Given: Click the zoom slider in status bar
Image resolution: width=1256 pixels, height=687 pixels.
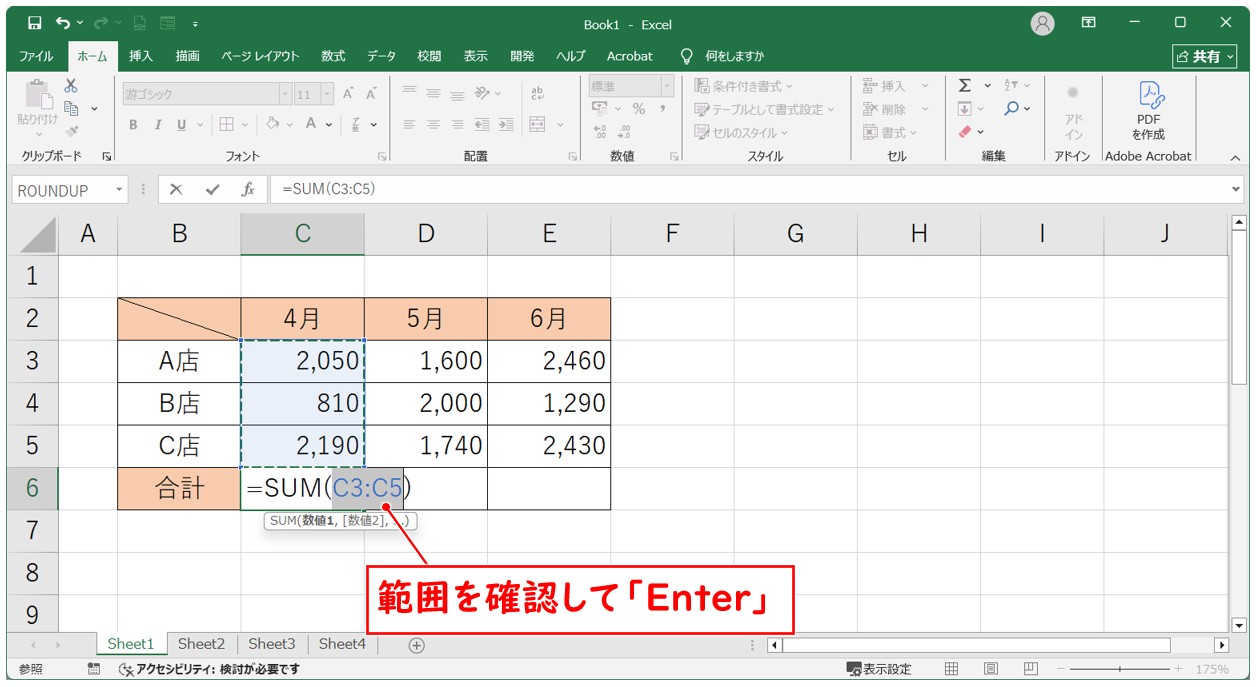Looking at the screenshot, I should (x=1119, y=669).
